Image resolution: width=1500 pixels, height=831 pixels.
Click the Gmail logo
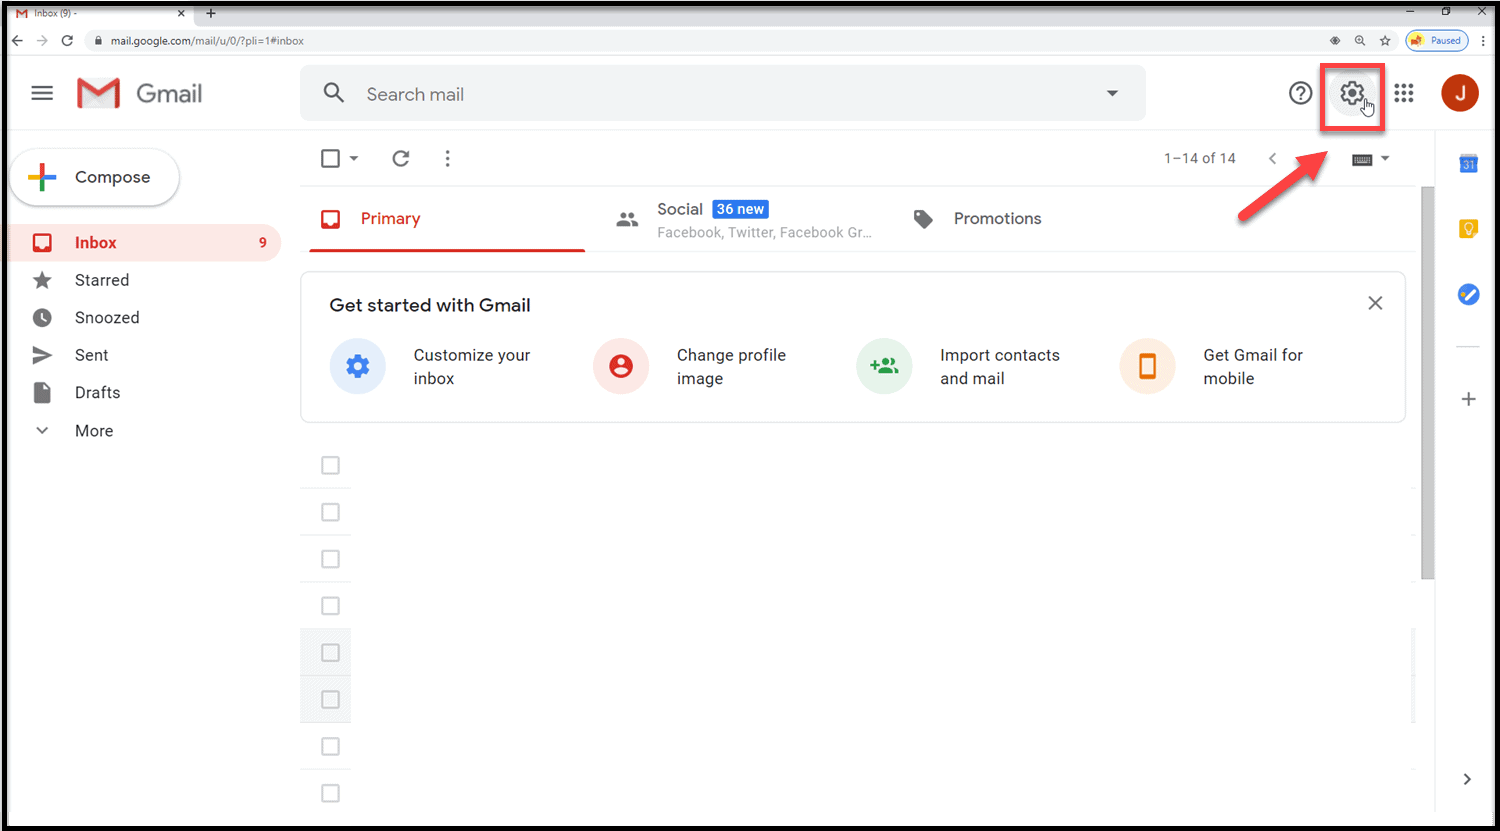(139, 93)
